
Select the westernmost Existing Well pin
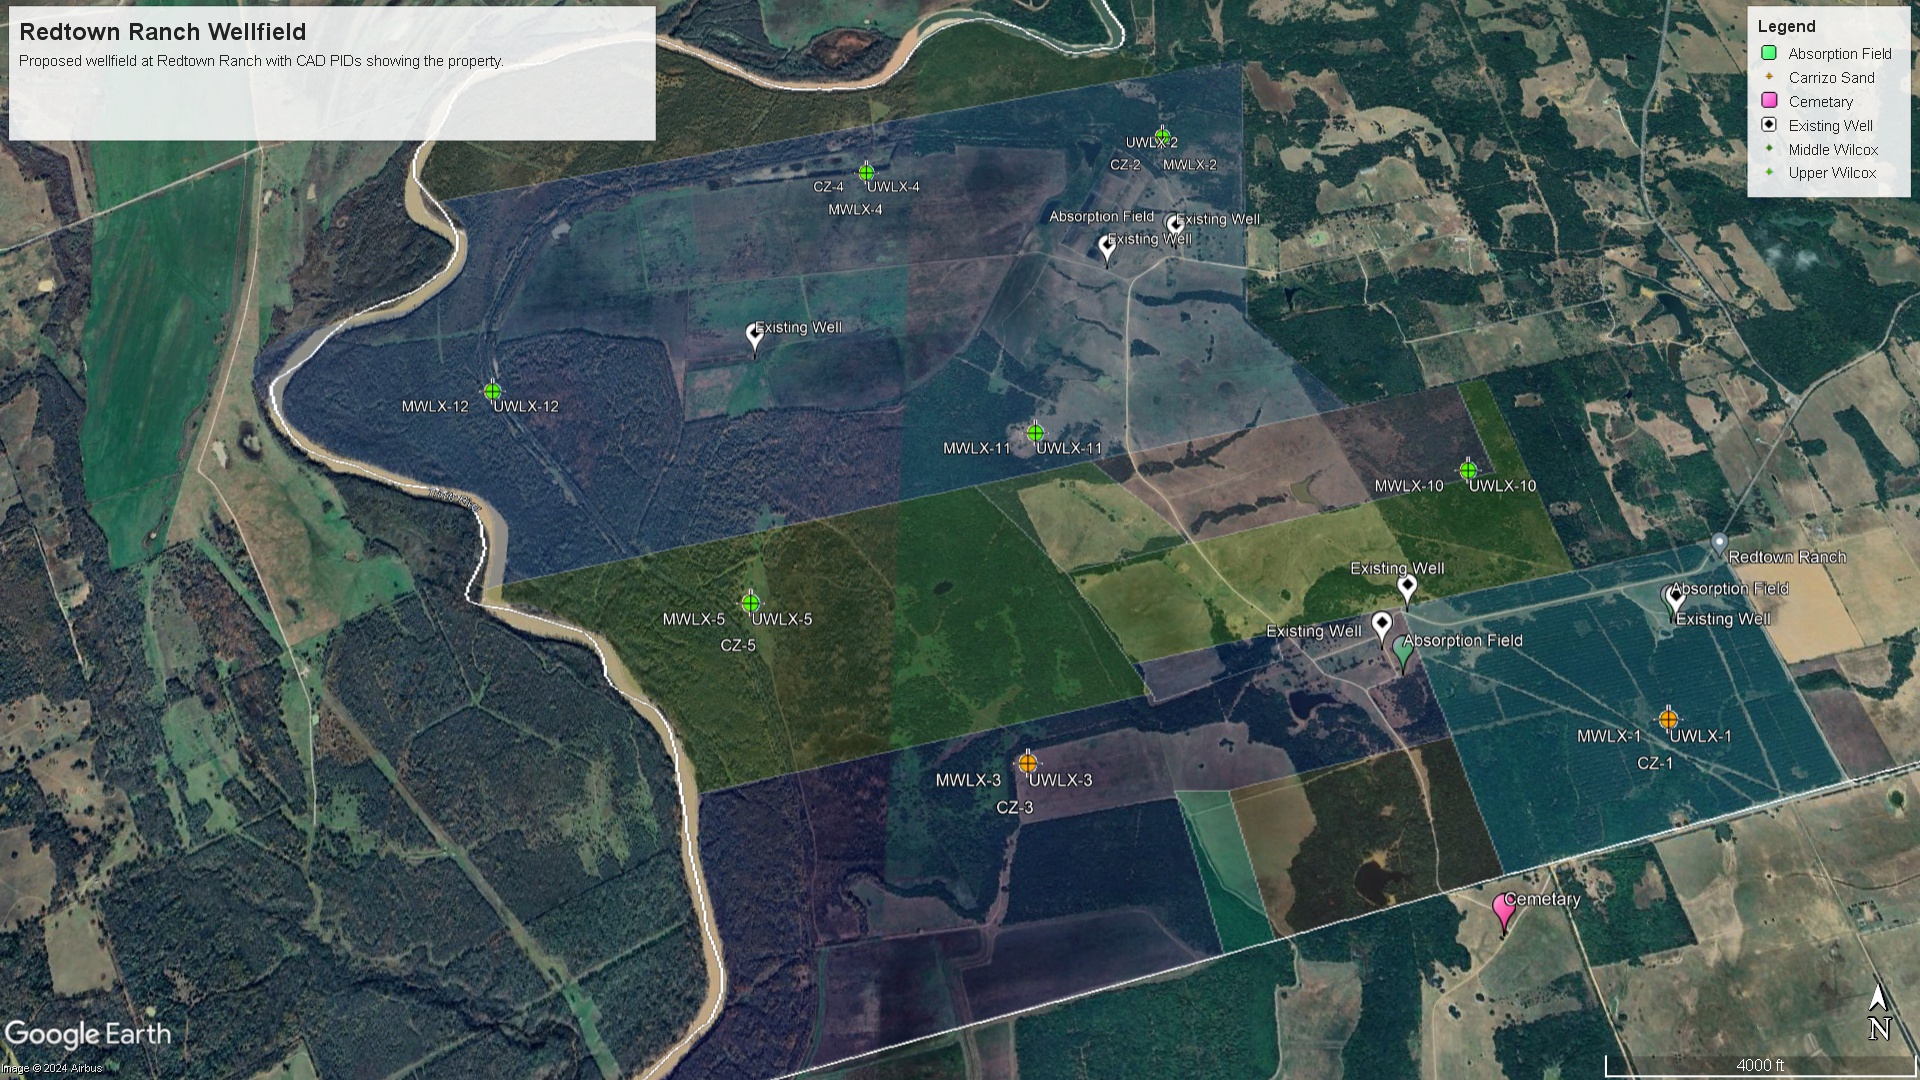(x=755, y=336)
